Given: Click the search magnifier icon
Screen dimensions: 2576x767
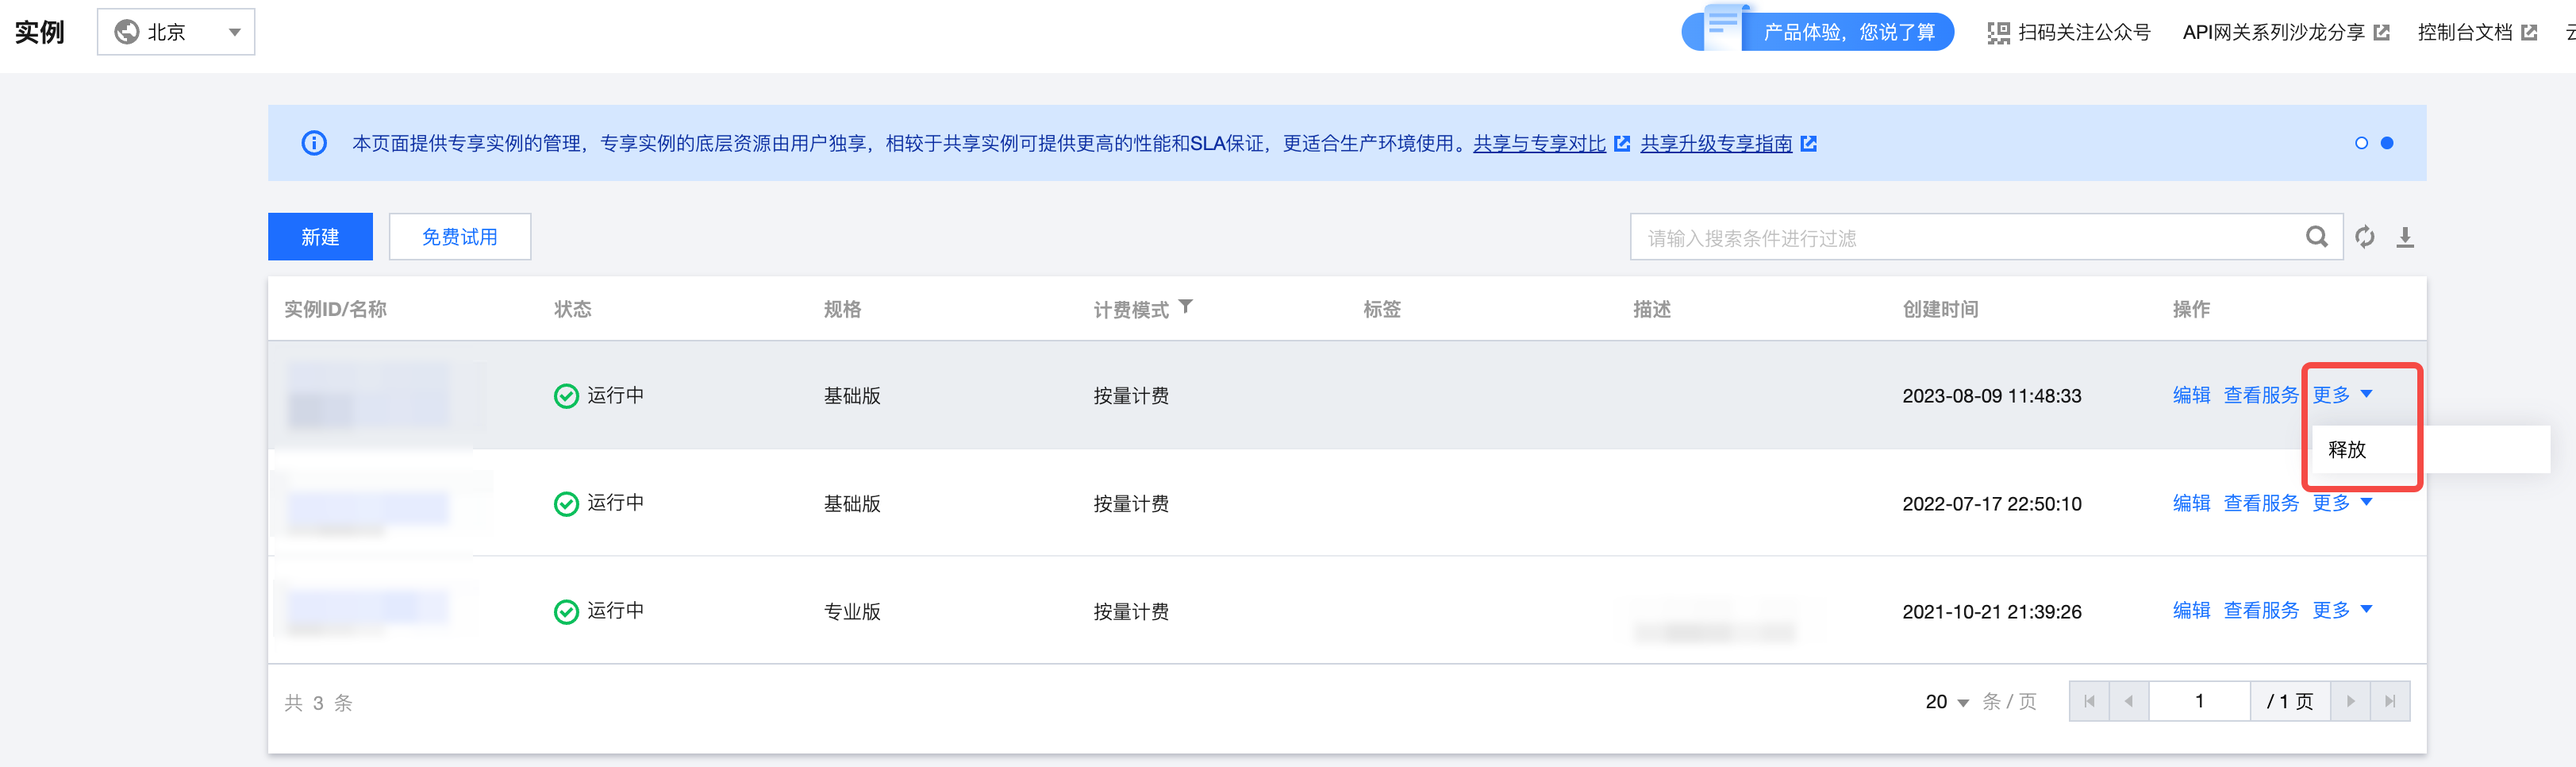Looking at the screenshot, I should coord(2316,237).
